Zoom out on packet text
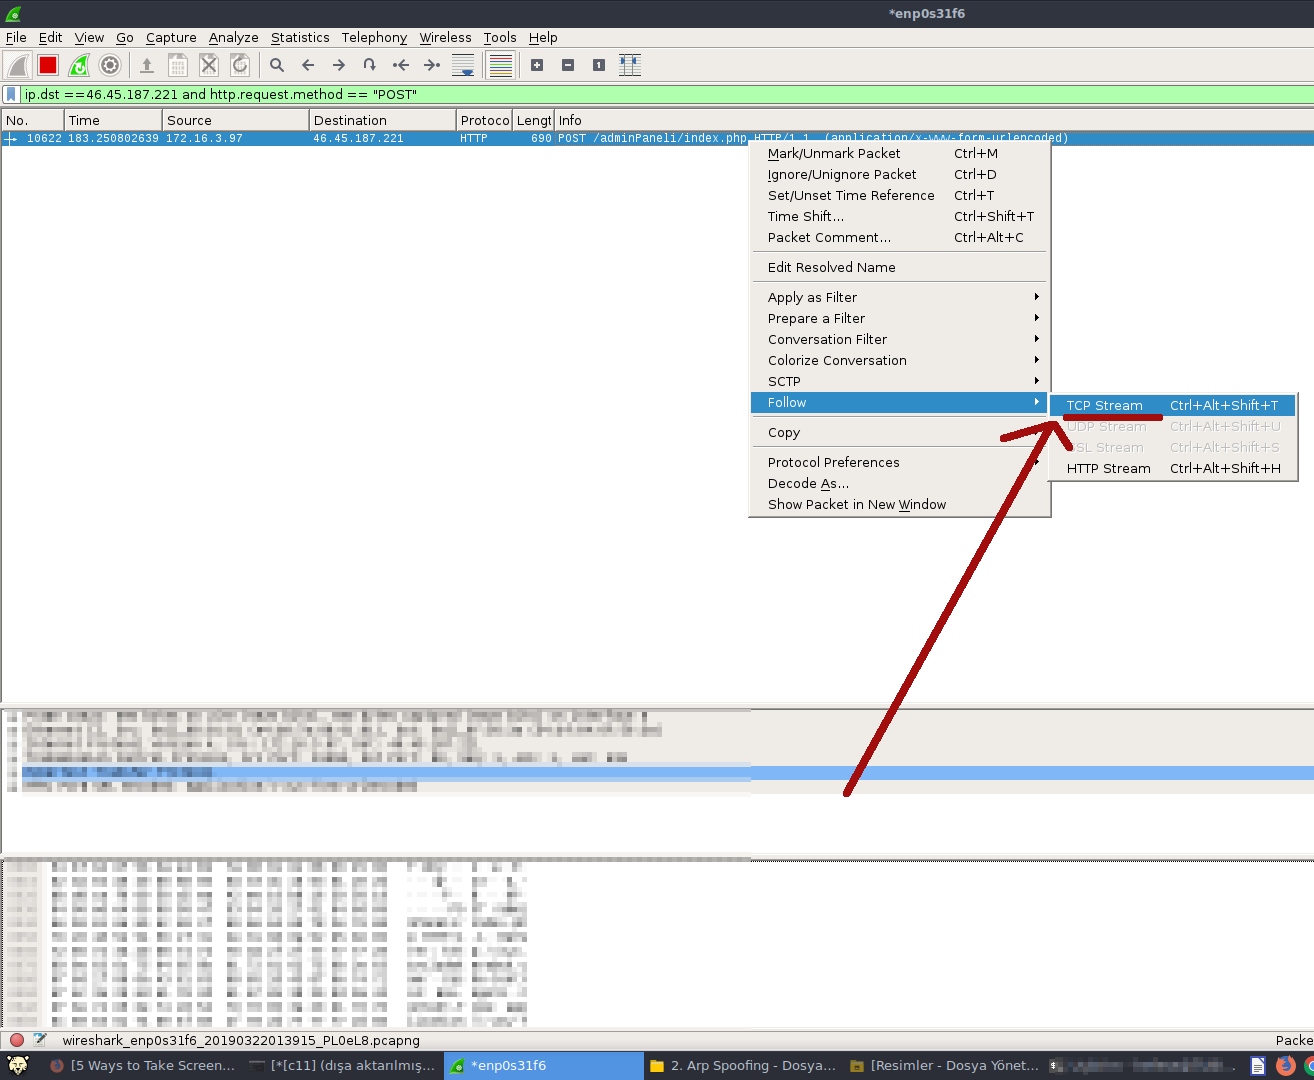This screenshot has height=1080, width=1314. point(568,66)
